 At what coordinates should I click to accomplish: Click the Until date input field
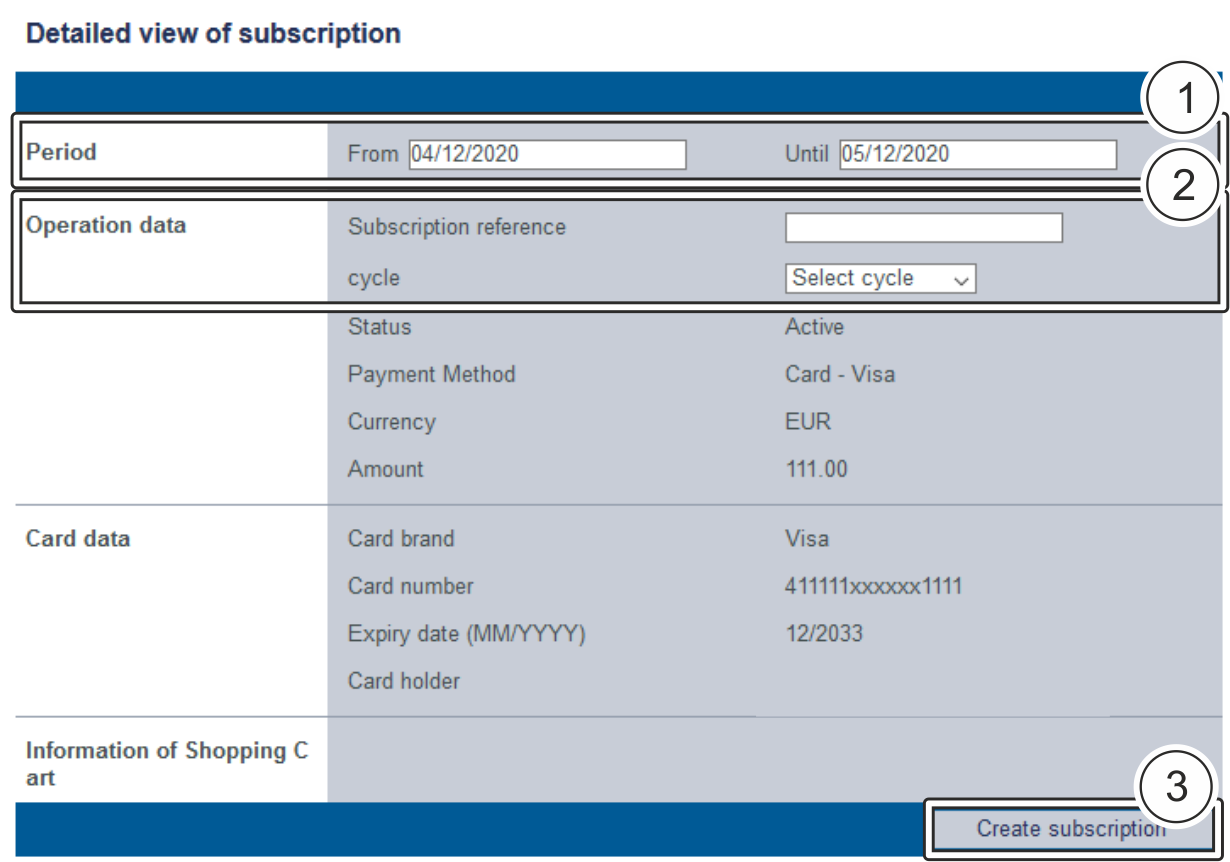point(977,154)
